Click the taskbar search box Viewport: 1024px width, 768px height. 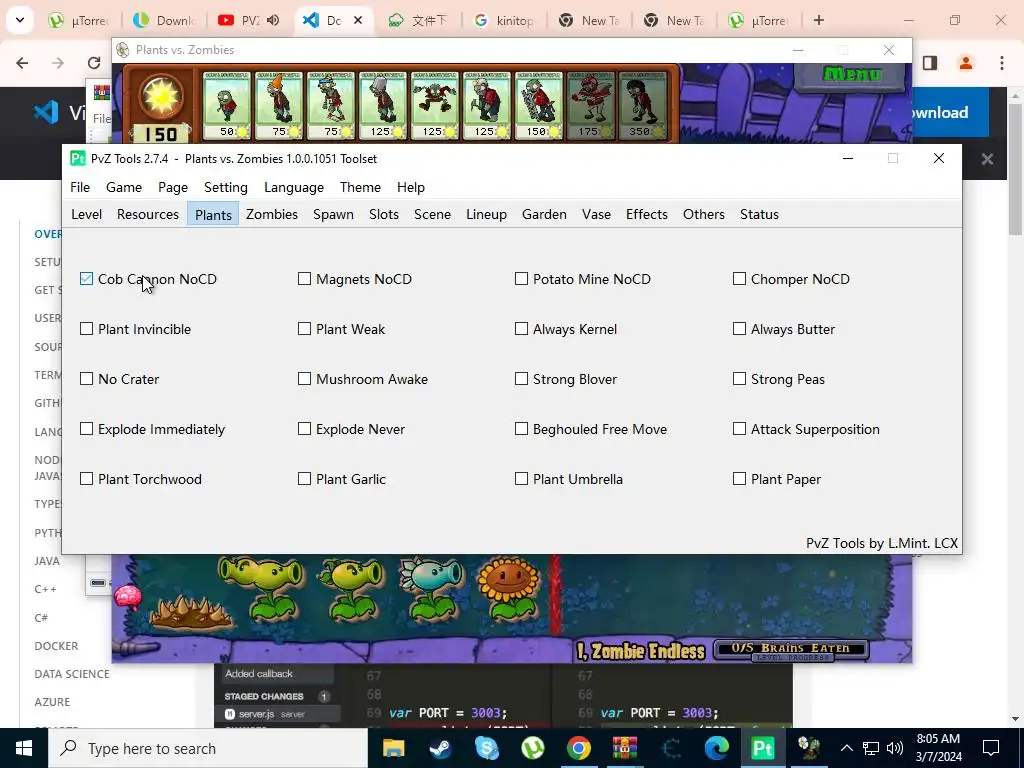(x=208, y=748)
